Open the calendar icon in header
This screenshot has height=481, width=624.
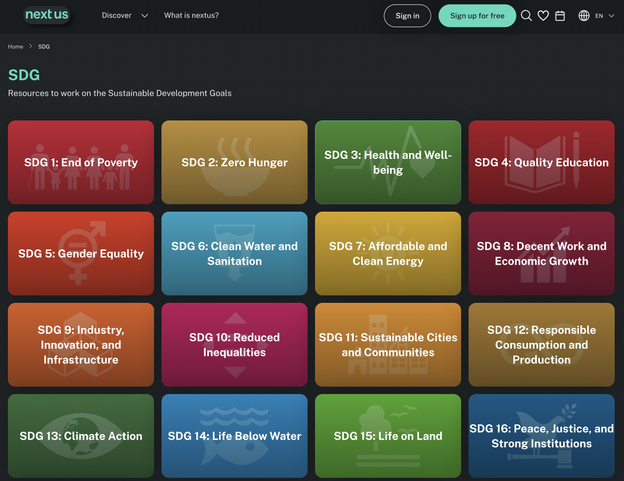tap(560, 16)
